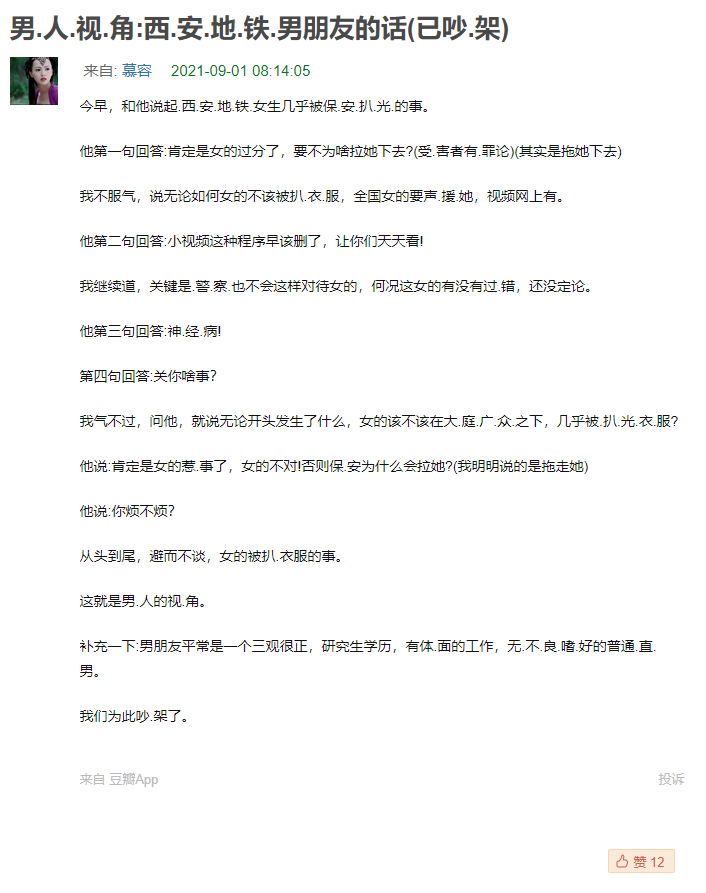
Task: Click the line 他第二句回答
Action: [x=252, y=241]
